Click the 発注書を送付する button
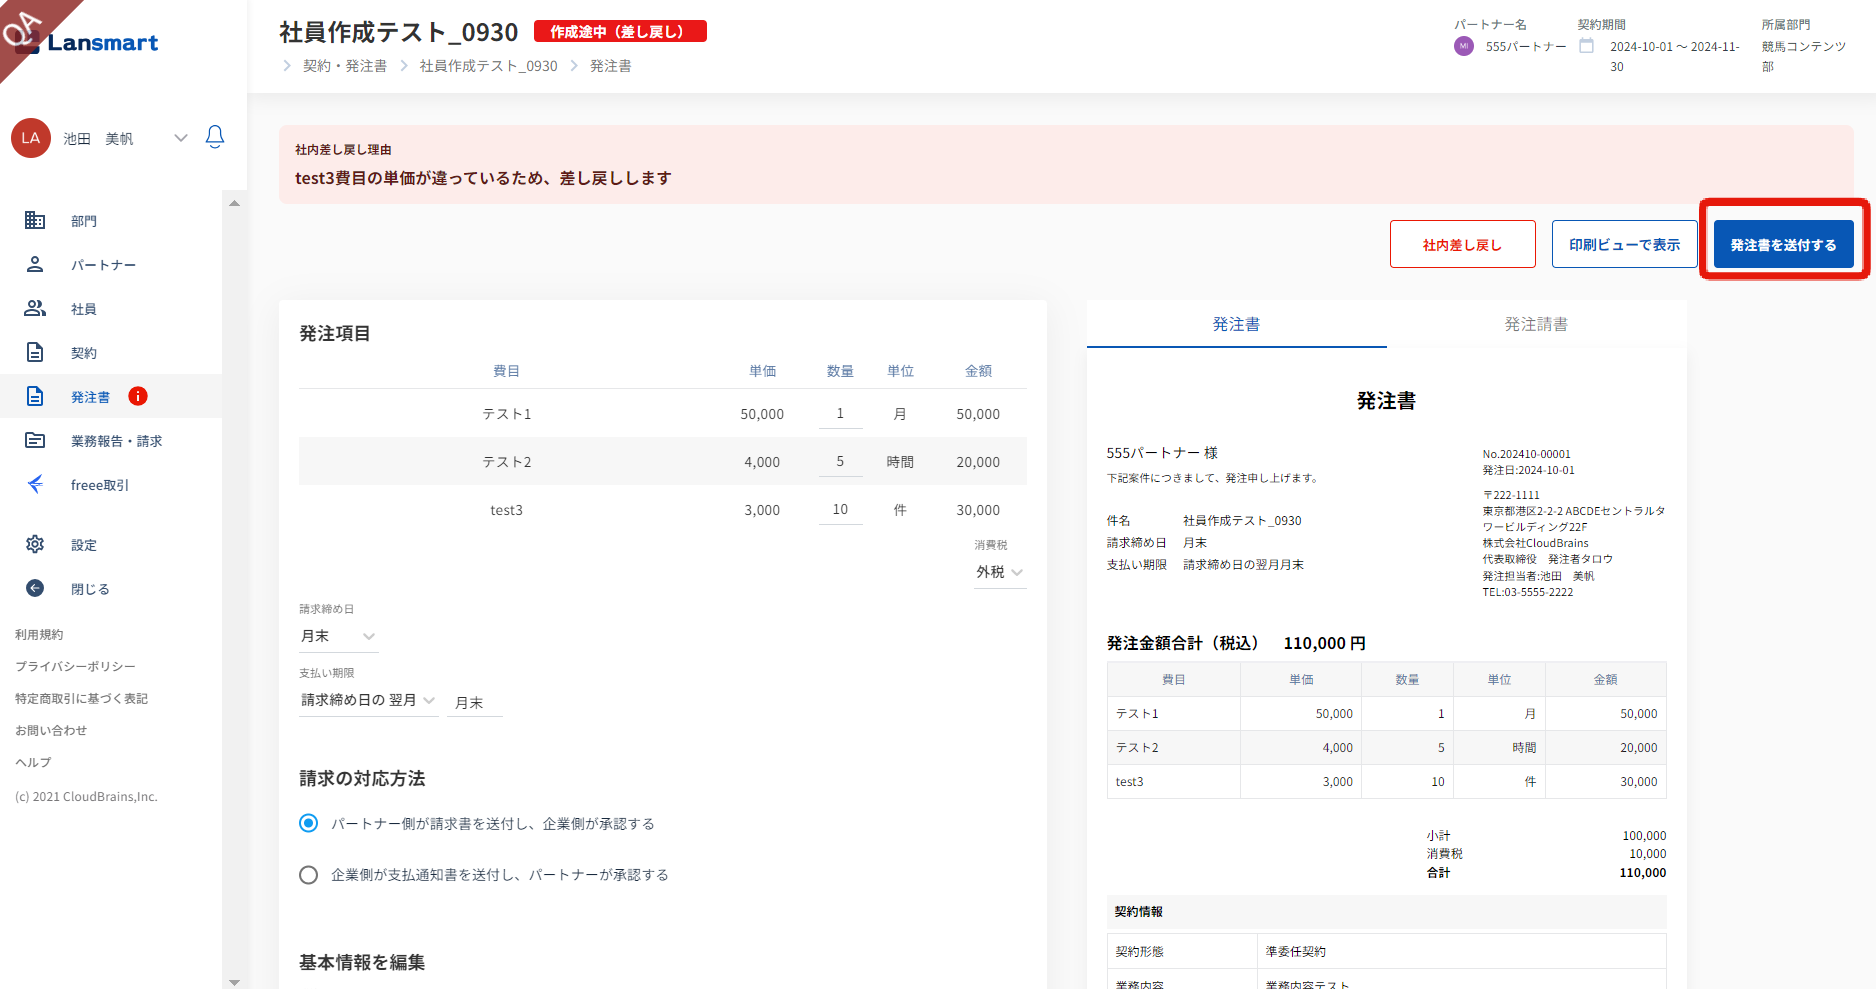This screenshot has height=989, width=1876. [1783, 245]
